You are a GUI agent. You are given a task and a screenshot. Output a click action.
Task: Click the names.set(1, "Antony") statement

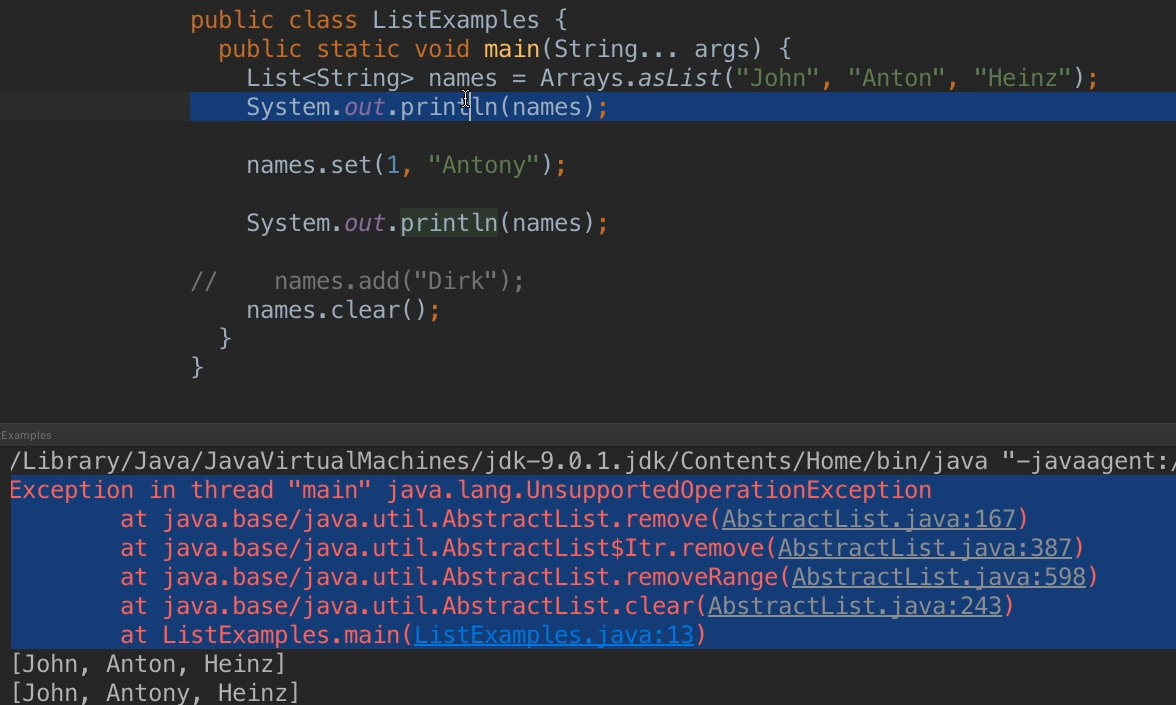pyautogui.click(x=406, y=165)
